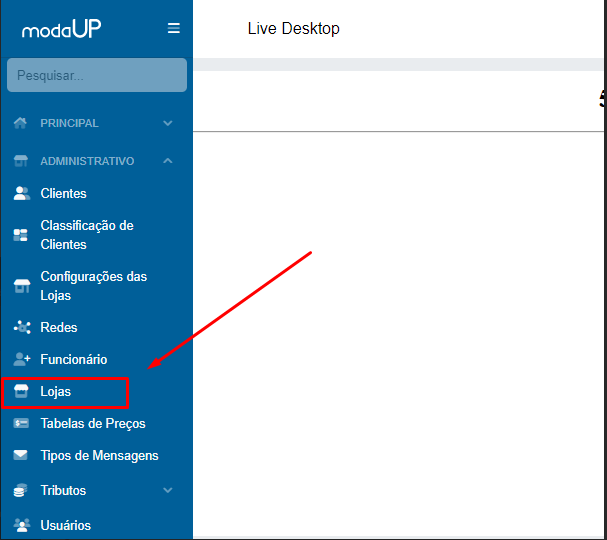Click the Tabelas de Preços icon
The width and height of the screenshot is (607, 540).
21,423
